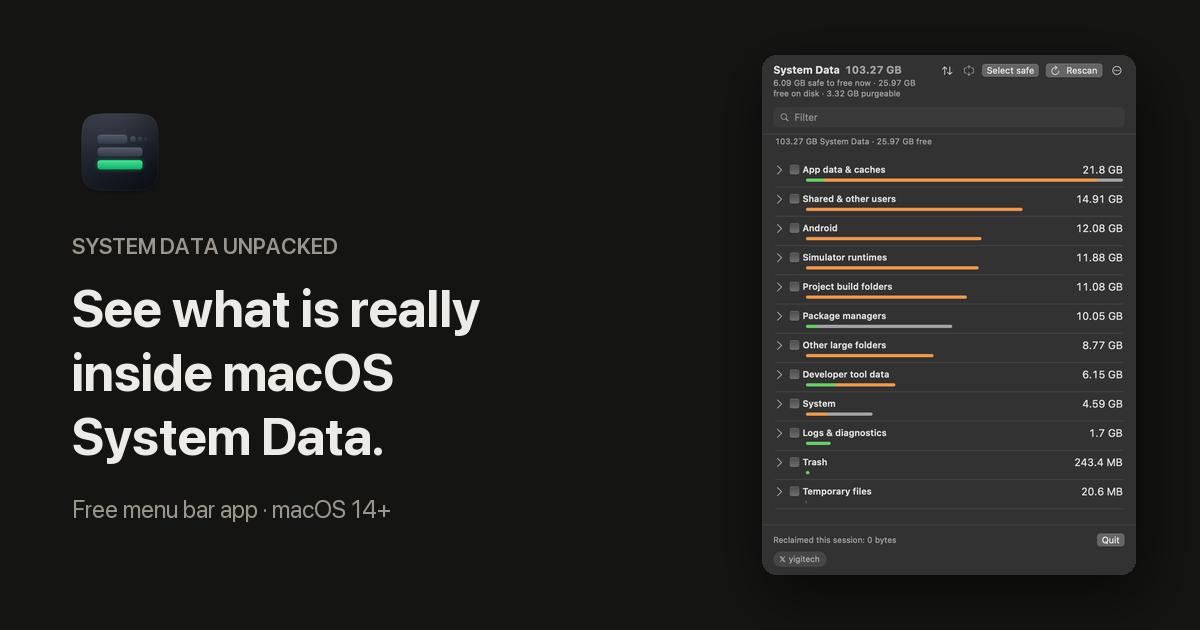Click the '21.8 GB' size value

[1102, 170]
